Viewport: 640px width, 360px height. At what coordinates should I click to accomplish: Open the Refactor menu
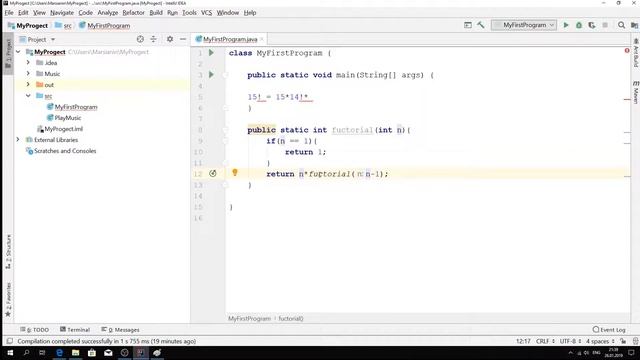pyautogui.click(x=133, y=13)
